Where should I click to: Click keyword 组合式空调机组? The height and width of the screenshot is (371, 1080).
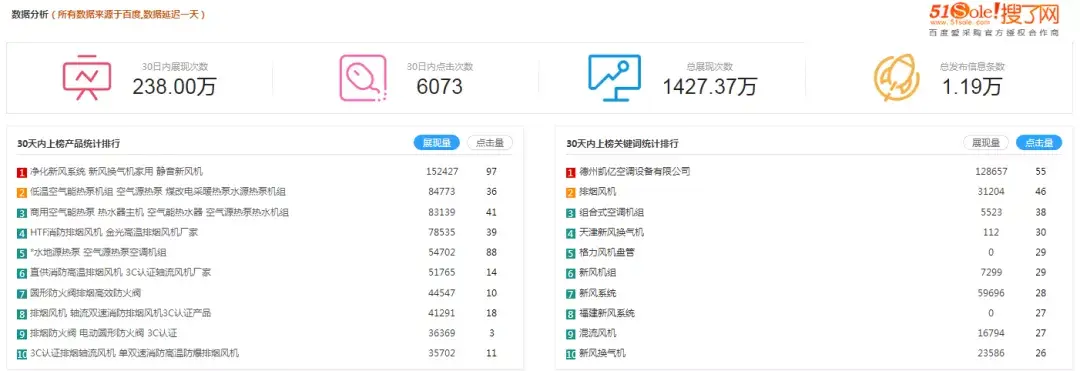tap(612, 213)
